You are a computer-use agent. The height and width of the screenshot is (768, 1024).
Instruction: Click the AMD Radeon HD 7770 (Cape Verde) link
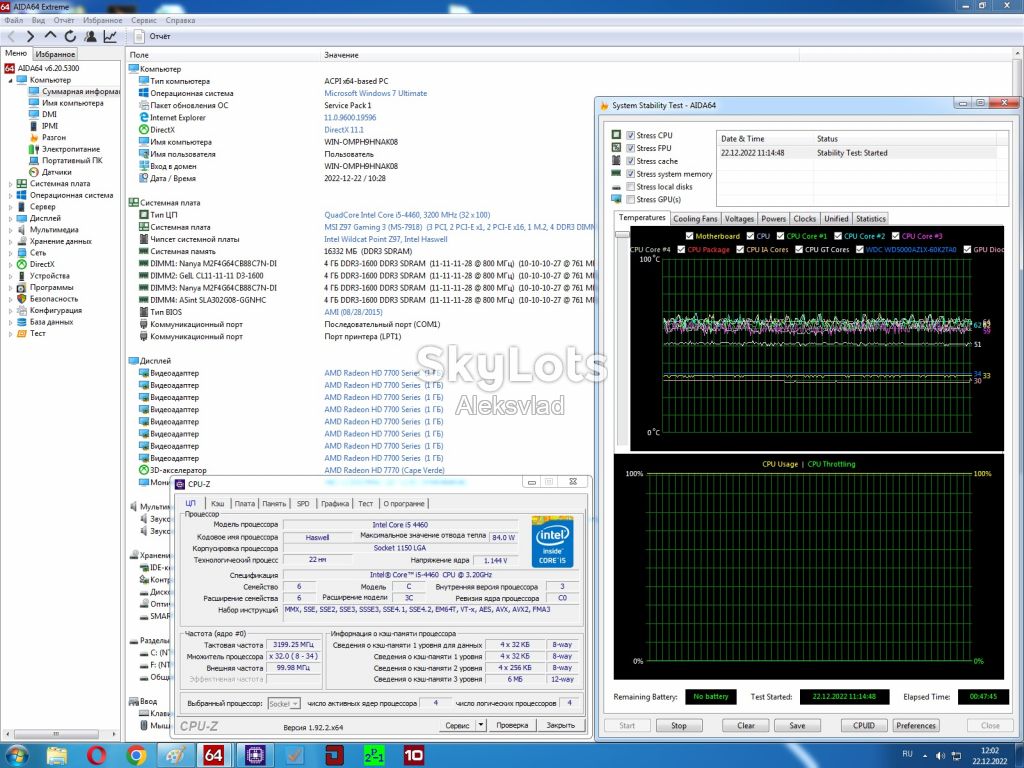[384, 470]
